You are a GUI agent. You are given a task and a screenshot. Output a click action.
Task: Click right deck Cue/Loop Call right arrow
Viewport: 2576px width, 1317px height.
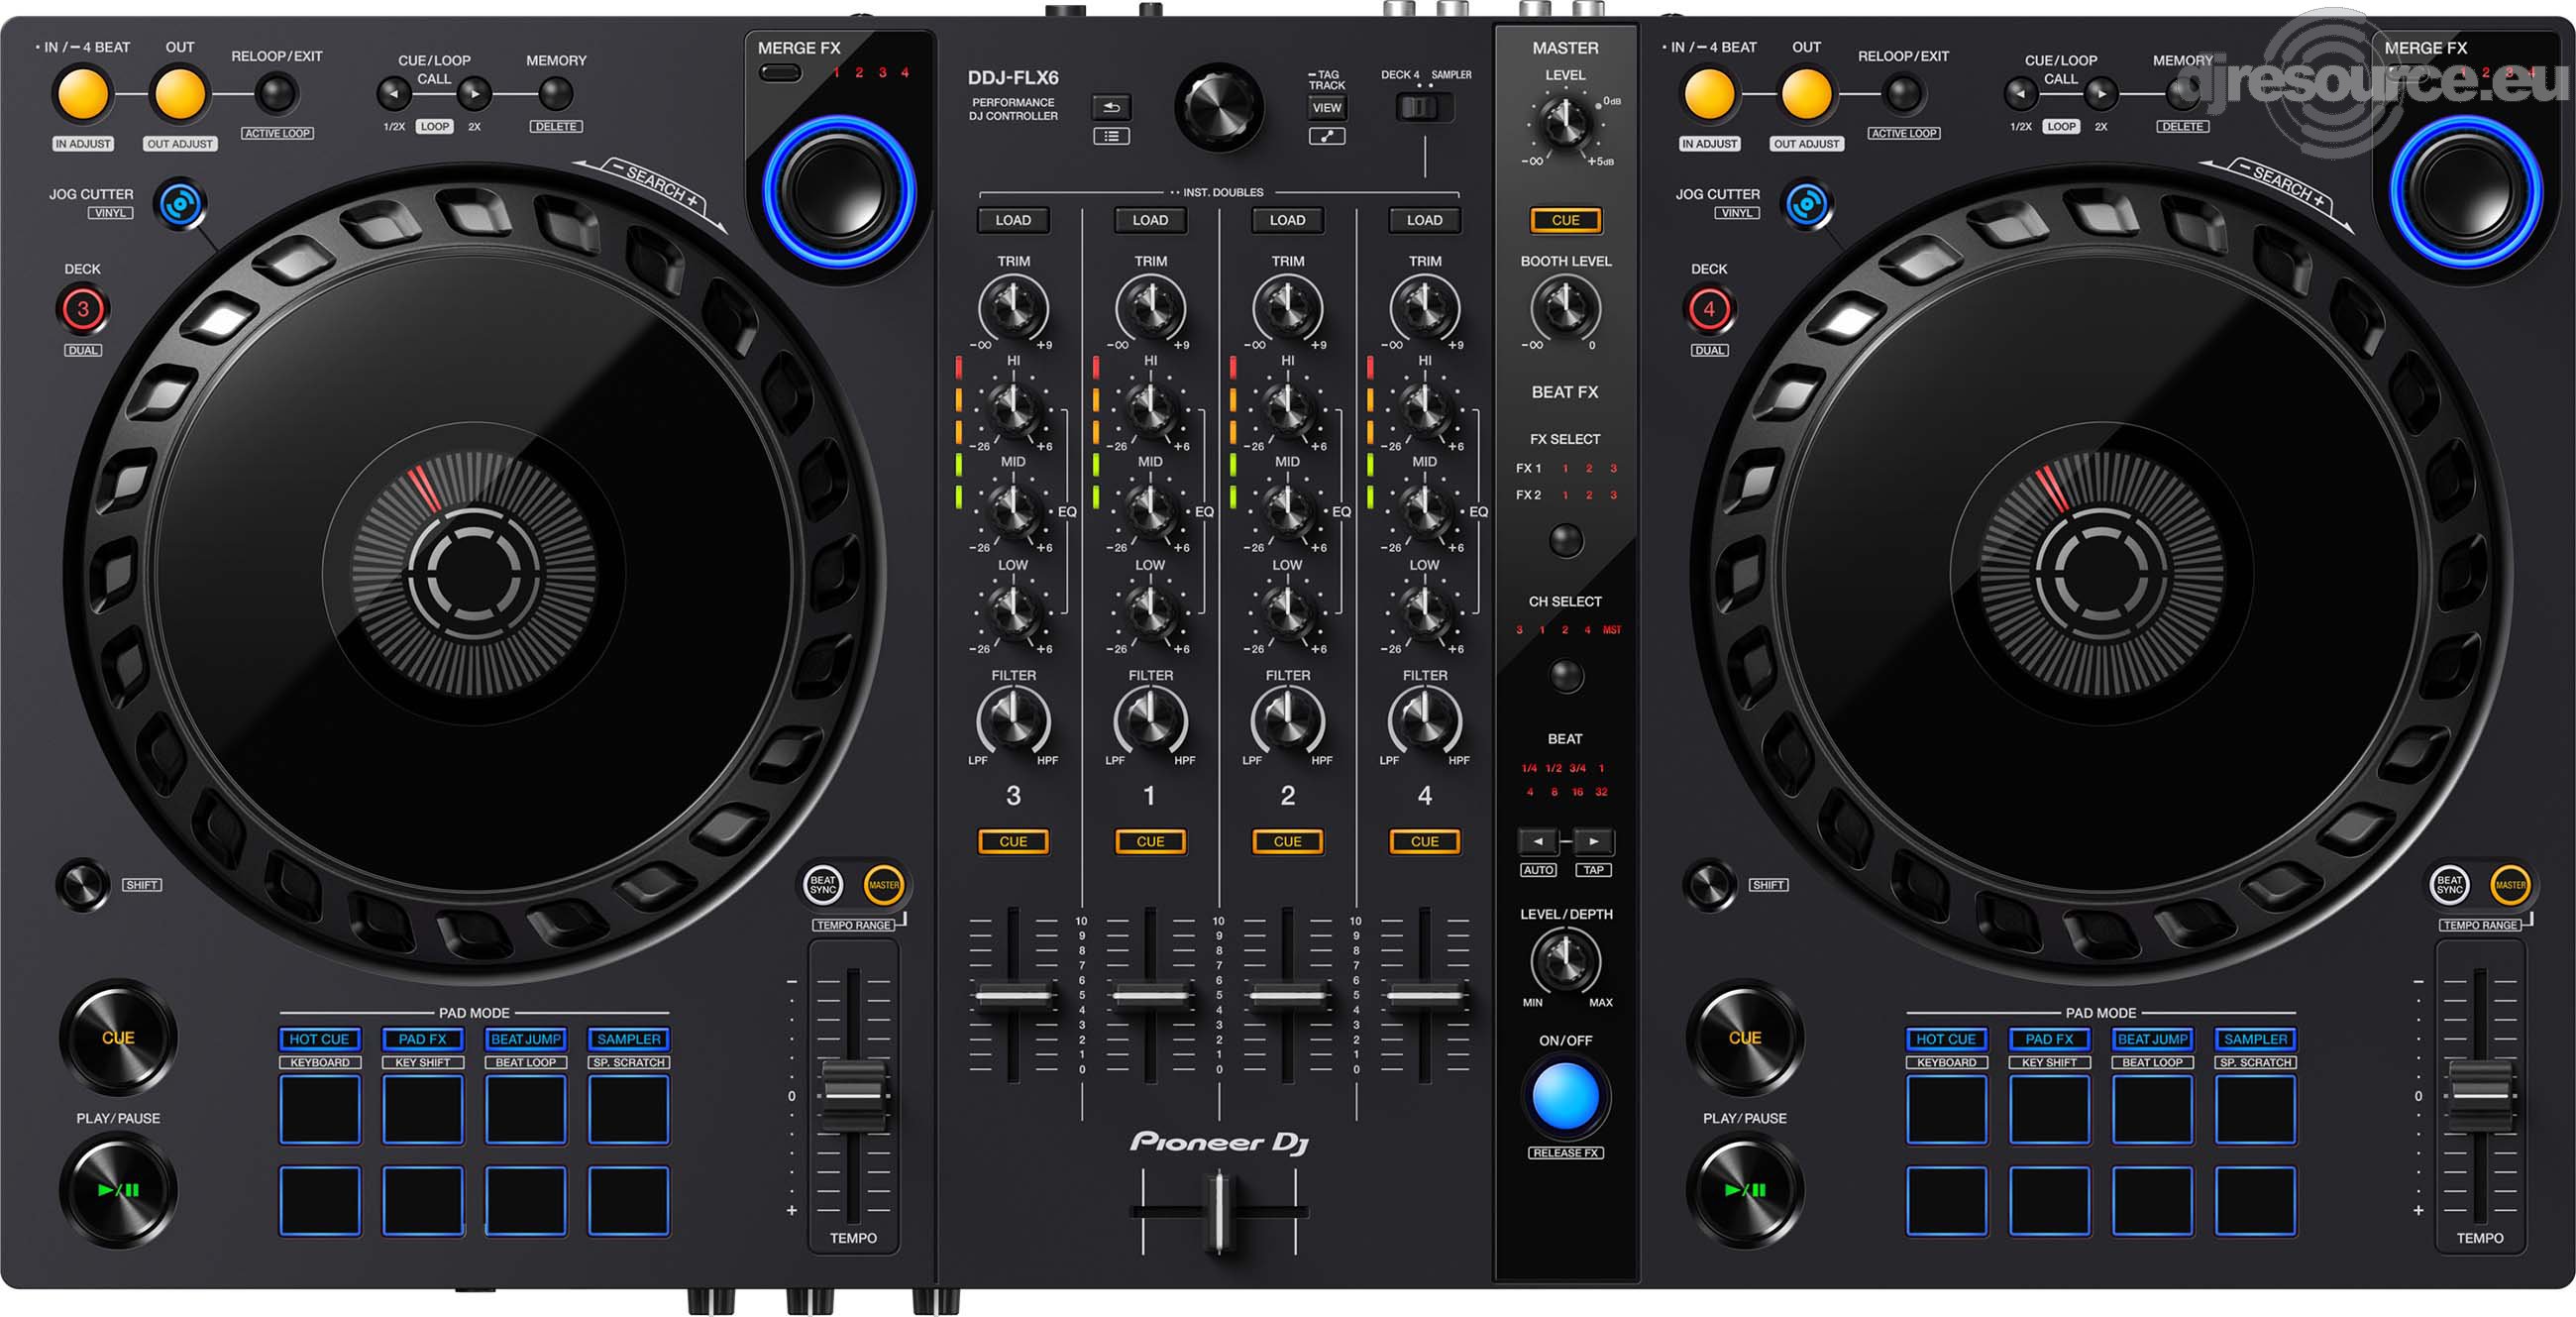click(2101, 94)
